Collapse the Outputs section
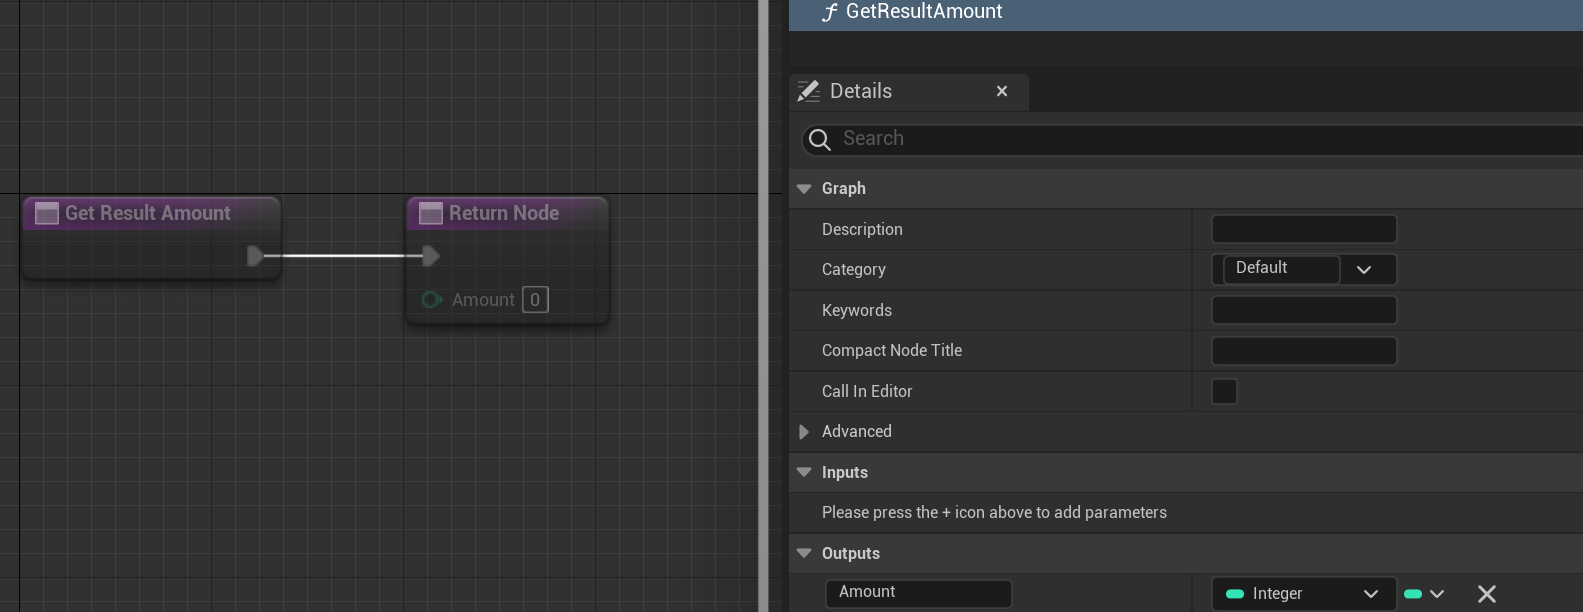The height and width of the screenshot is (612, 1583). pyautogui.click(x=804, y=554)
